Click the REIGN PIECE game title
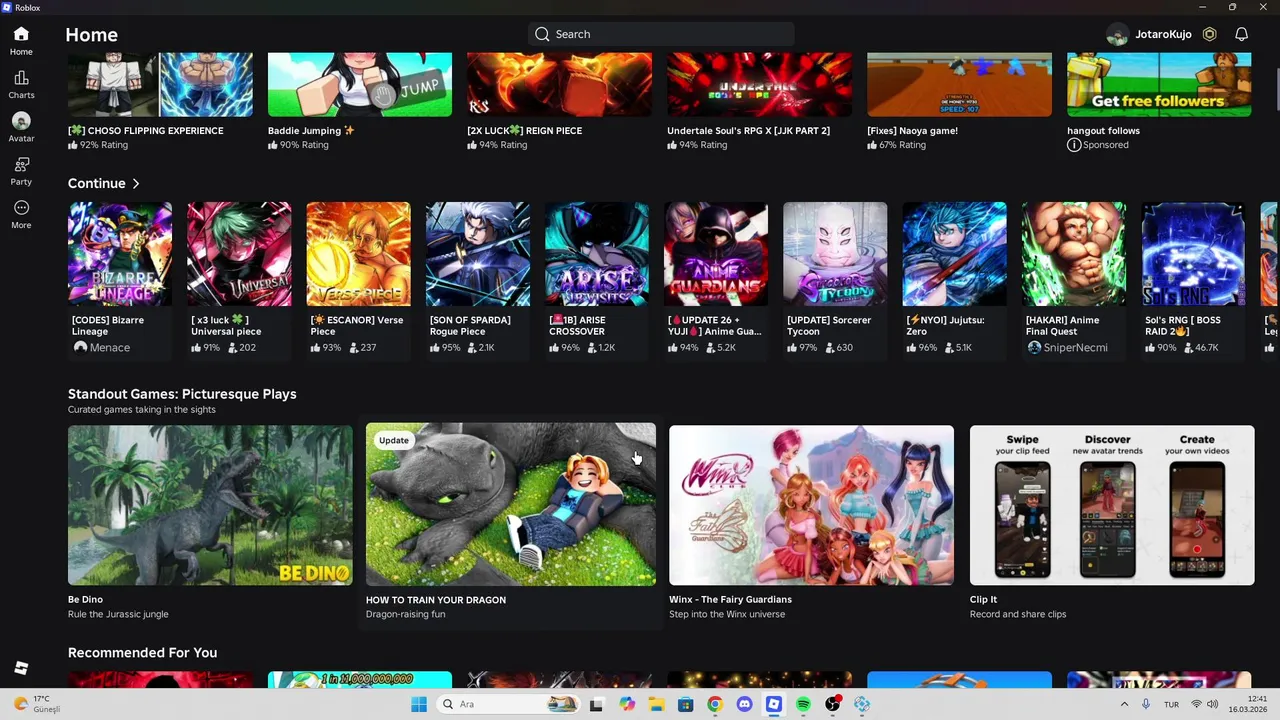 [x=524, y=131]
